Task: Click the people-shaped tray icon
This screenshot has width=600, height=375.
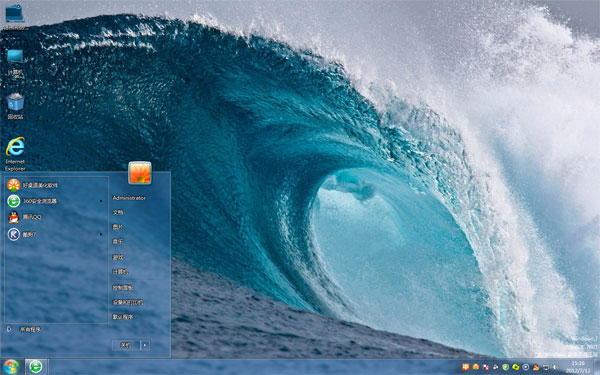Action: 496,367
